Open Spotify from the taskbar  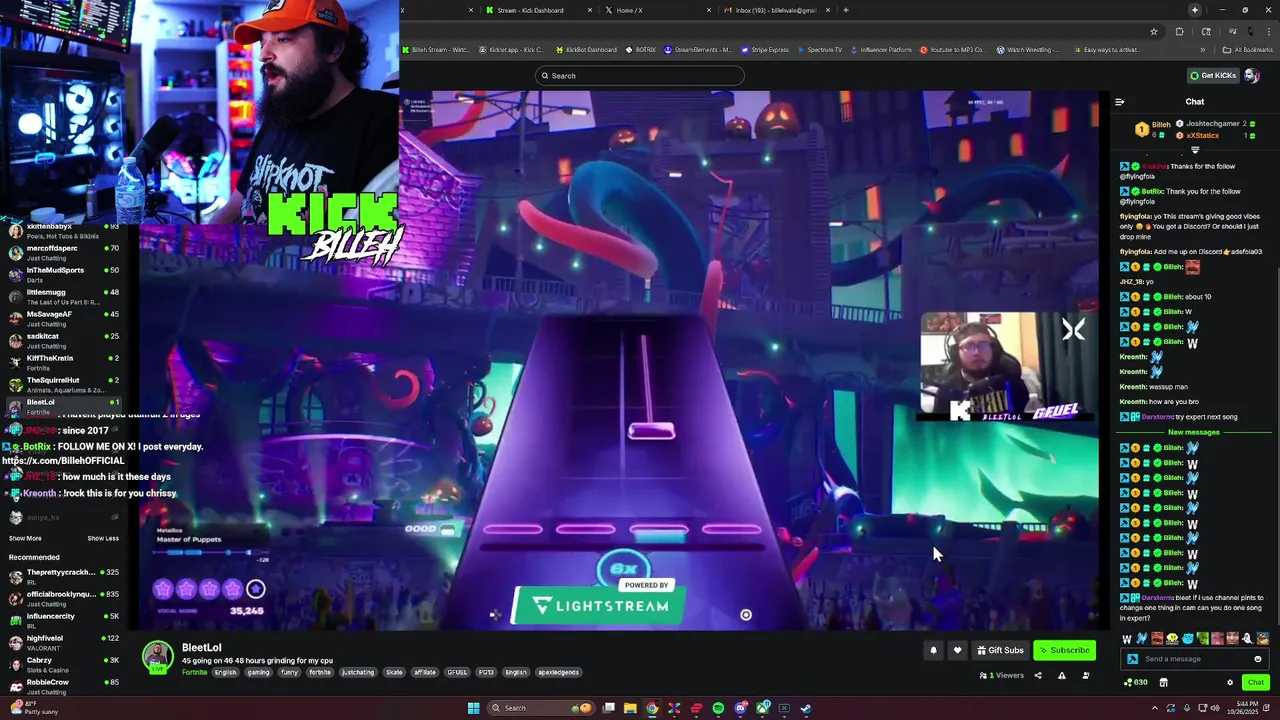718,708
